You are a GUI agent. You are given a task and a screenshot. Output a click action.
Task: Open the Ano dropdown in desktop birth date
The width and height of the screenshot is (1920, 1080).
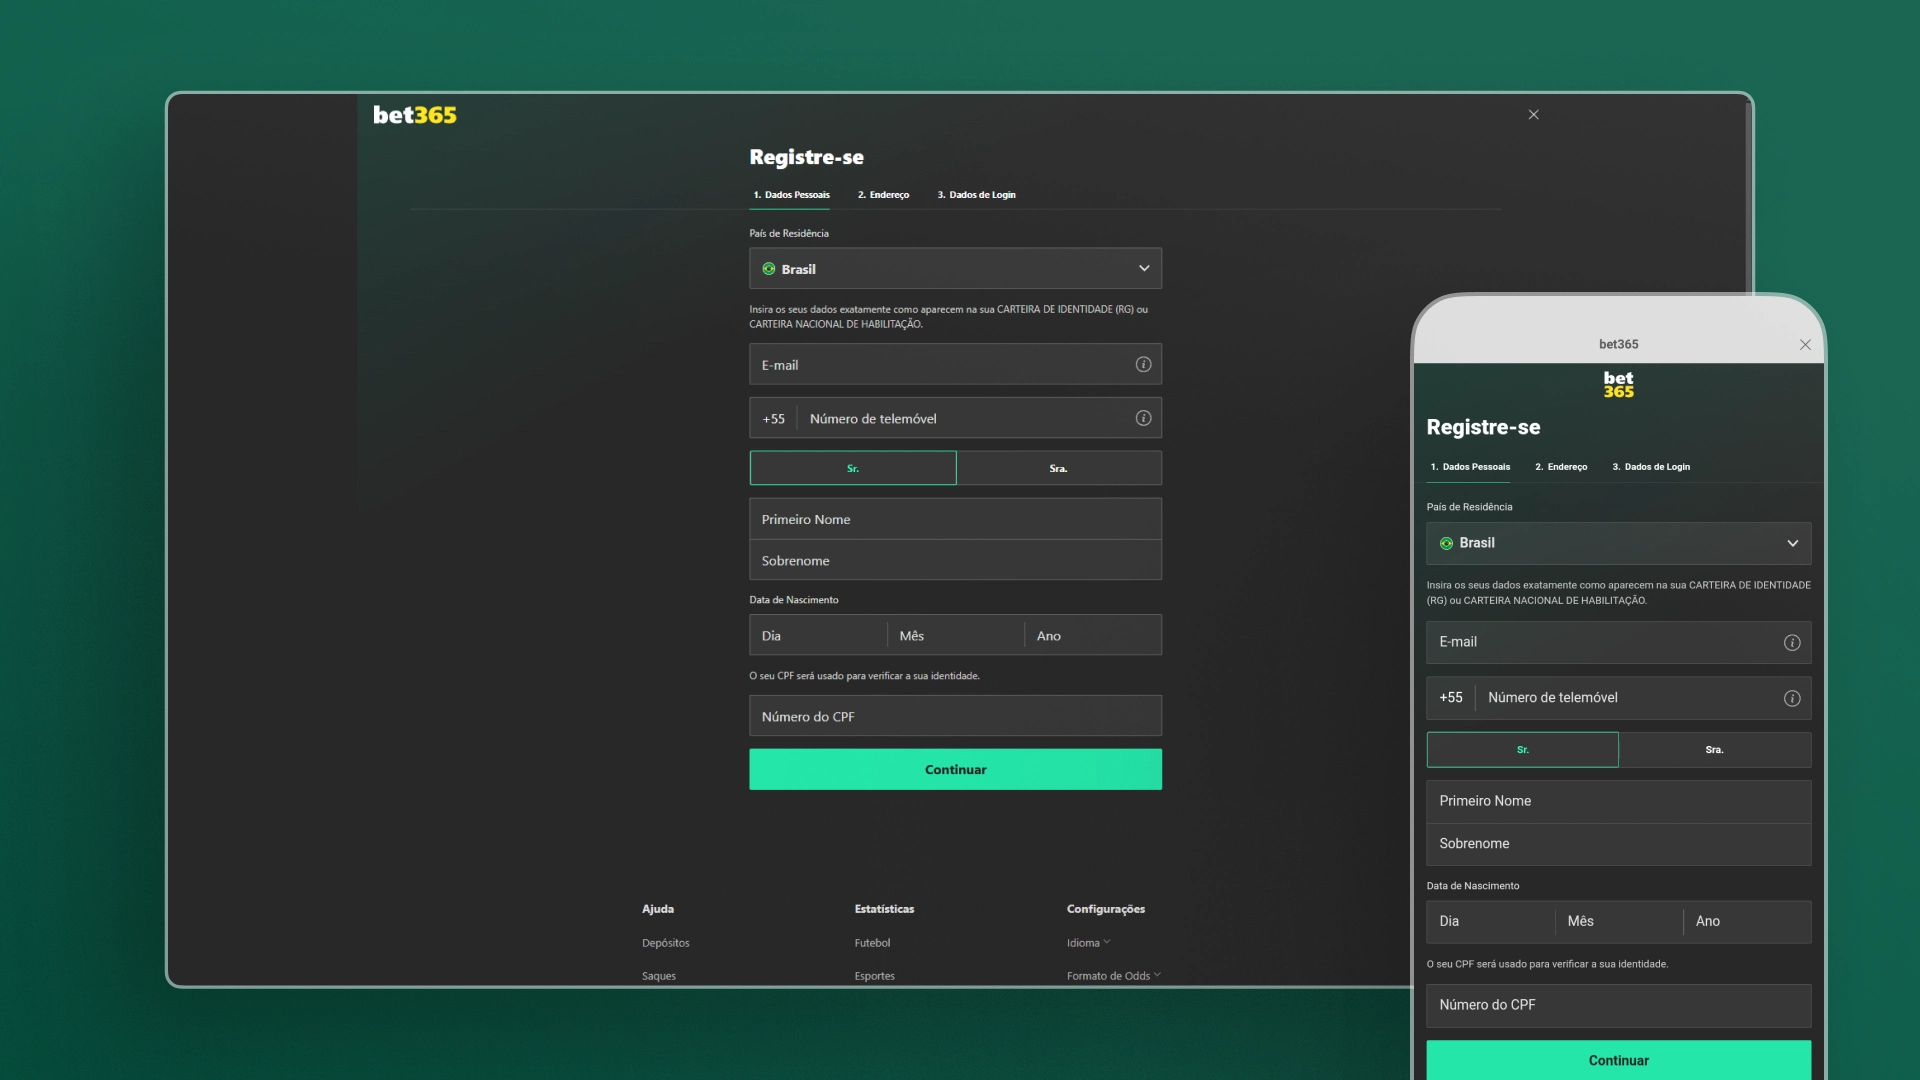click(1093, 636)
